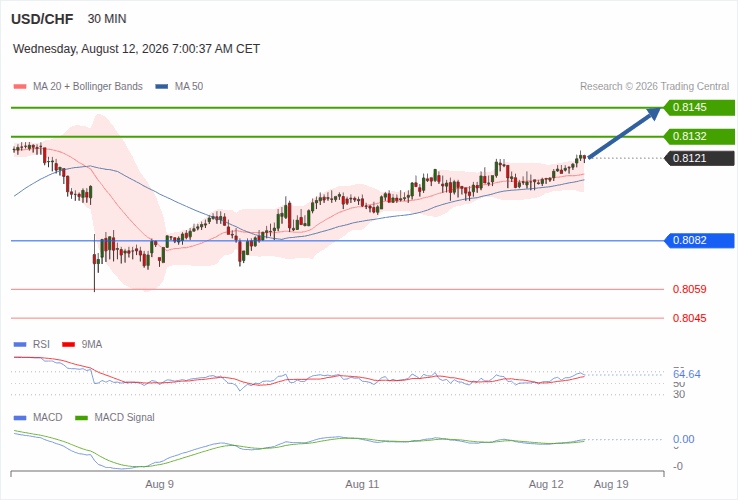Click the 0.8132 green resistance price tag
Viewport: 738px width, 500px height.
(x=699, y=137)
